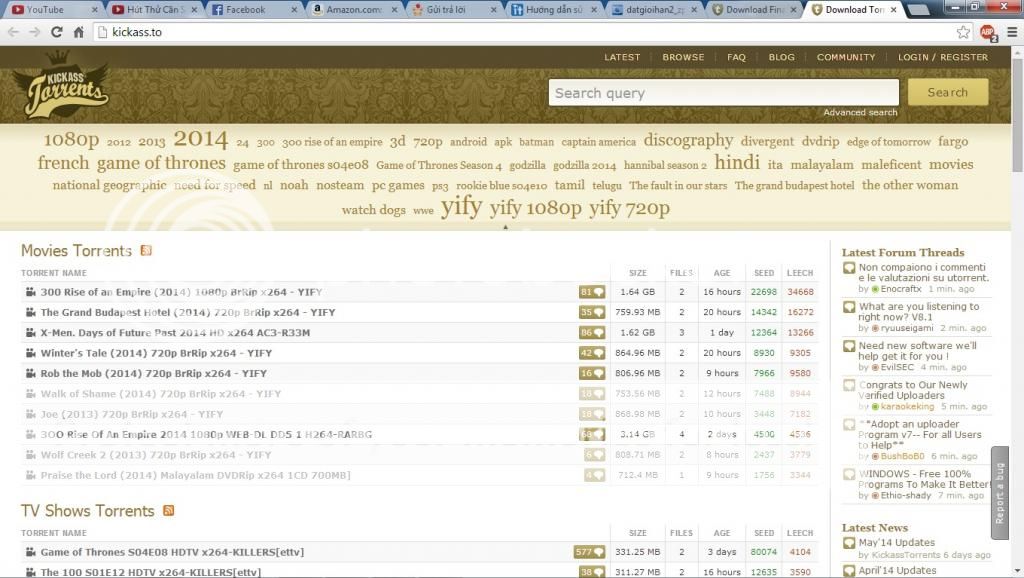Close the YouTube tab
The height and width of the screenshot is (578, 1024).
tap(94, 10)
